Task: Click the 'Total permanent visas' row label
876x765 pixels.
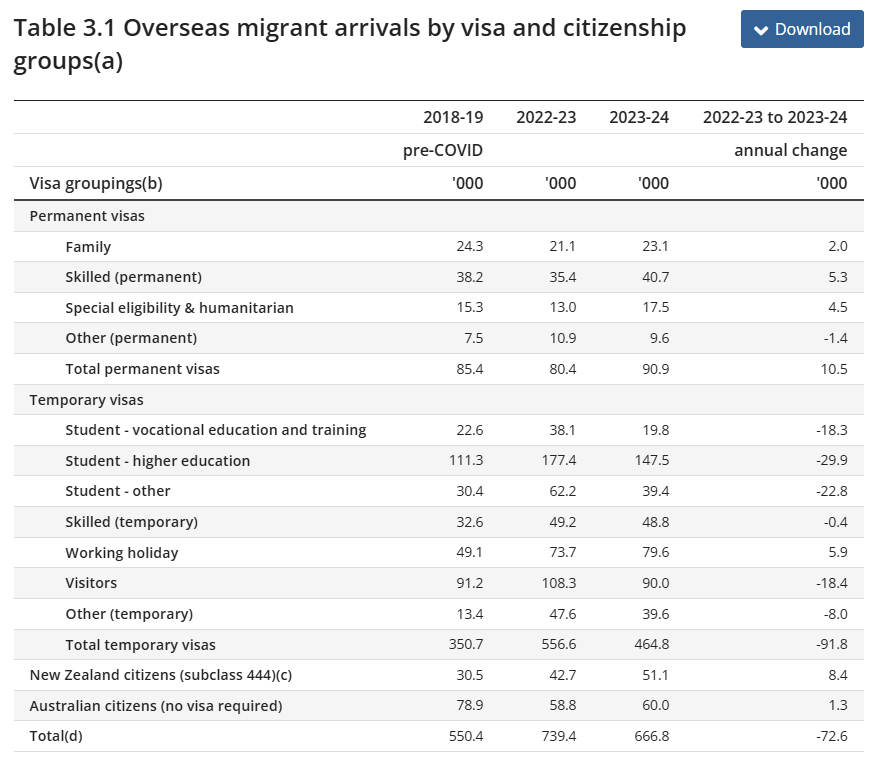Action: [x=142, y=369]
